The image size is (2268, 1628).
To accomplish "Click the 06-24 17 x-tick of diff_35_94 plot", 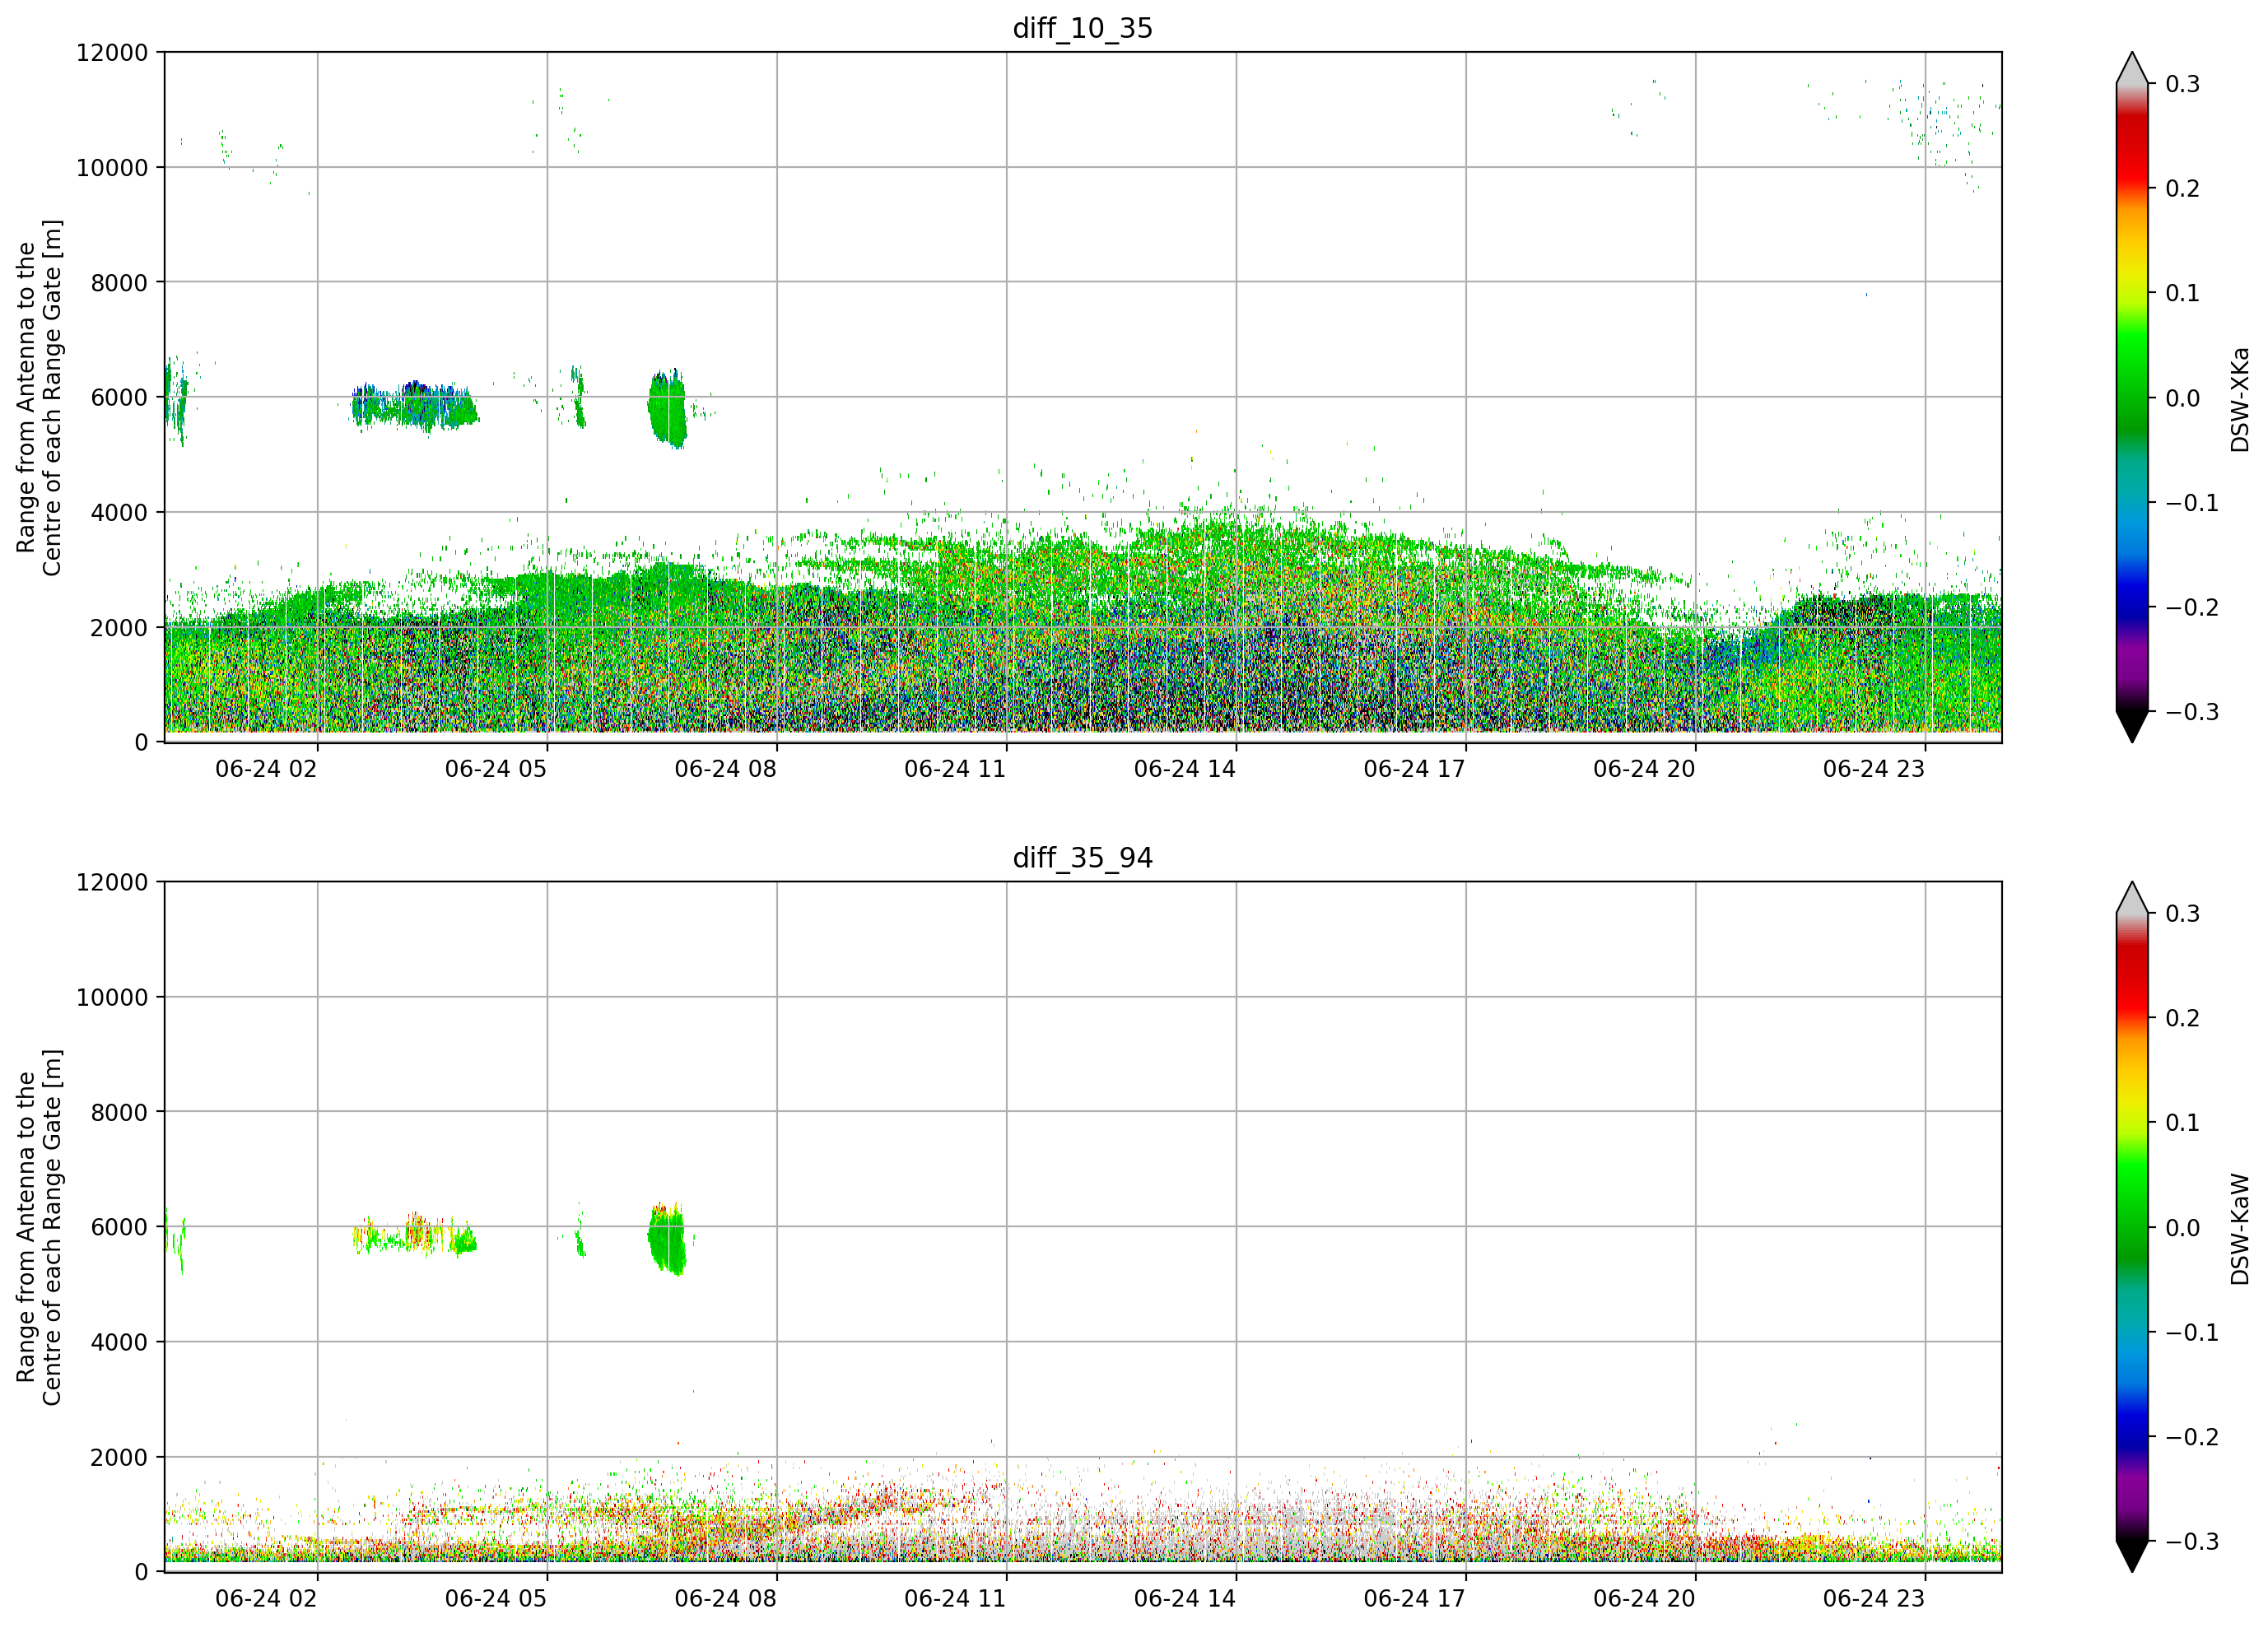I will 1414,1599.
